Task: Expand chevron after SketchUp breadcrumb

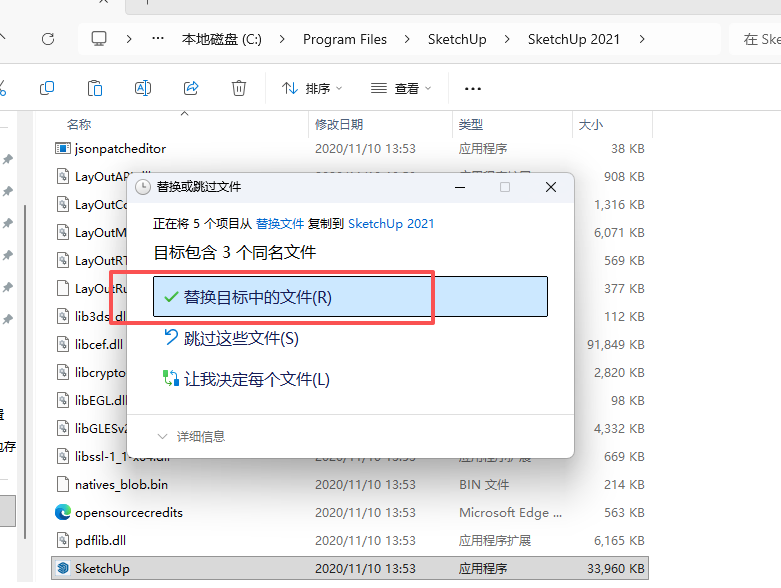Action: [507, 39]
